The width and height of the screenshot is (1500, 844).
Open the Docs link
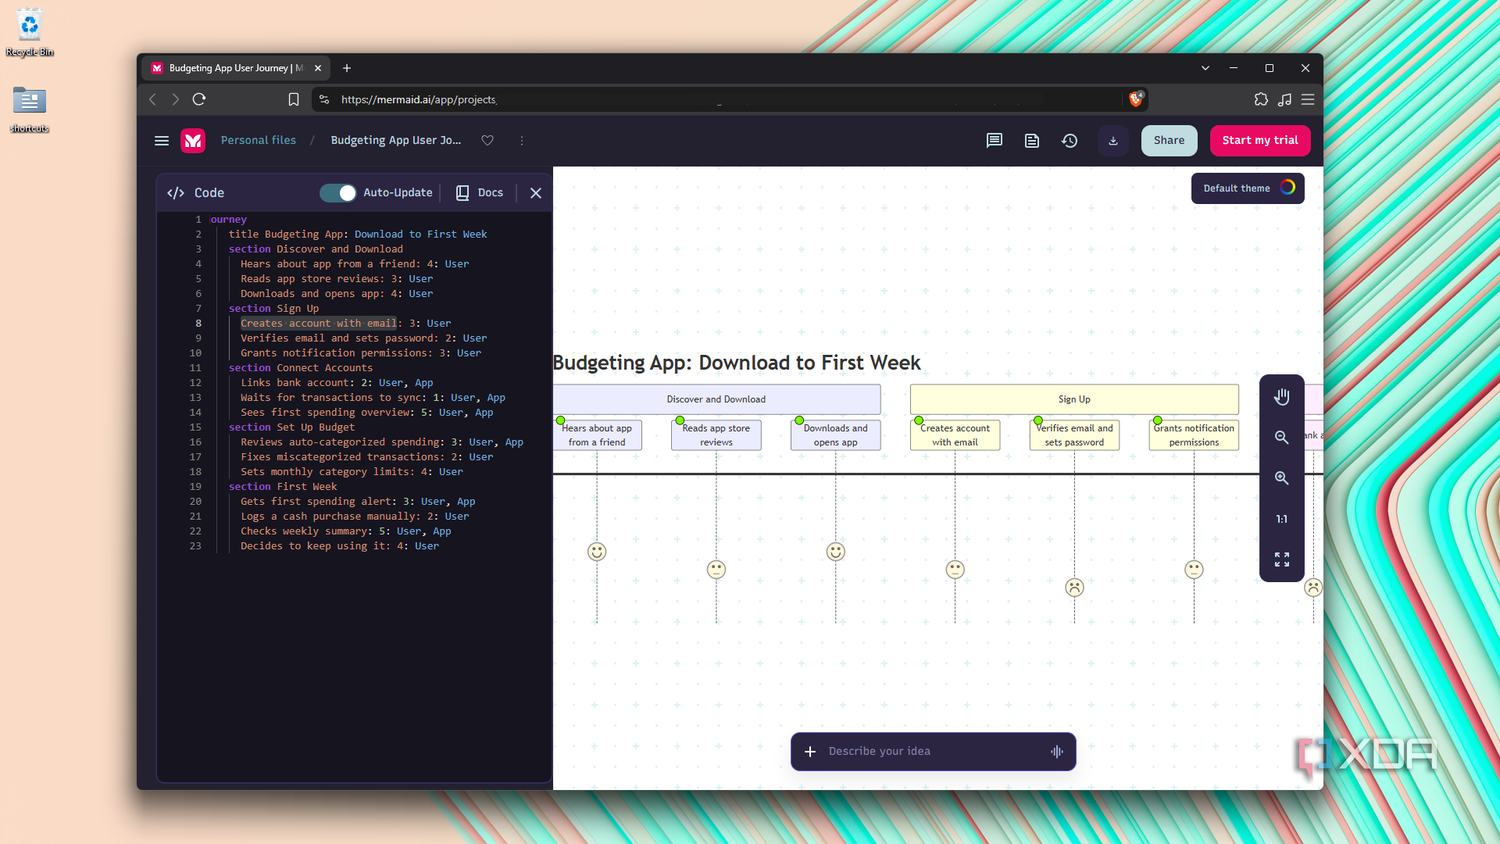480,193
